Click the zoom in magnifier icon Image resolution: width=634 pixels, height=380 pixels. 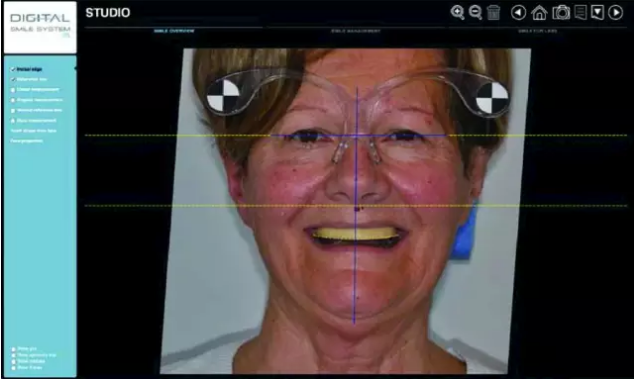pyautogui.click(x=457, y=13)
